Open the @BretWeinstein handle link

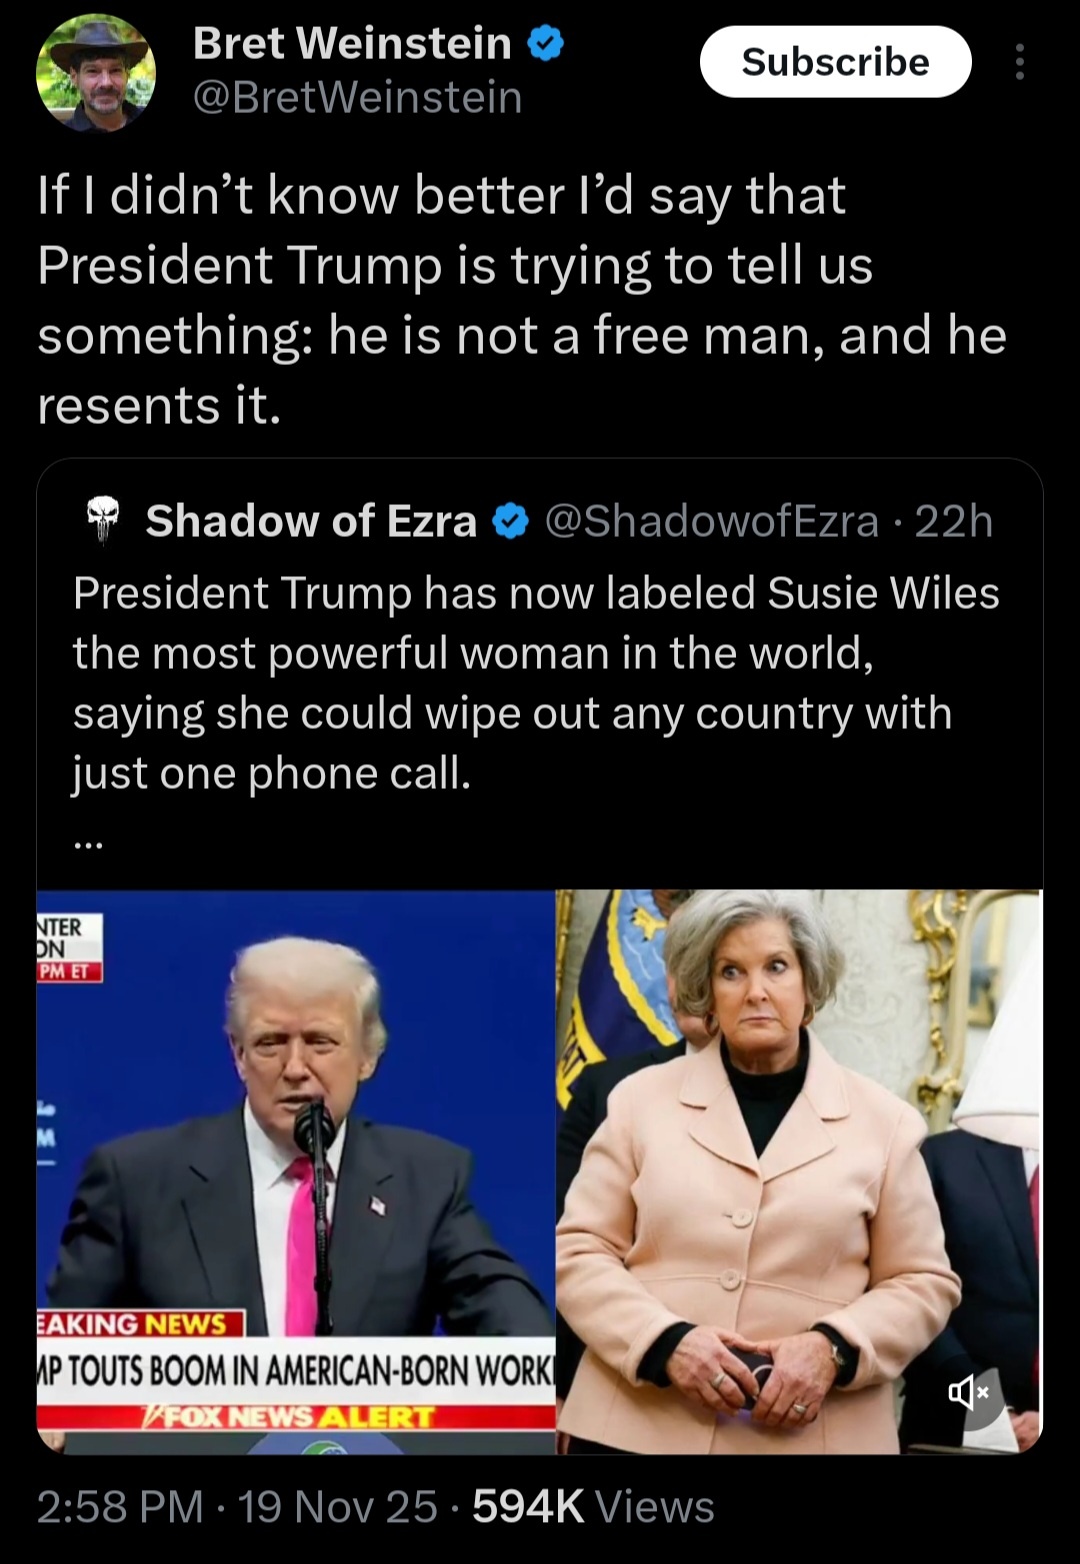(357, 98)
